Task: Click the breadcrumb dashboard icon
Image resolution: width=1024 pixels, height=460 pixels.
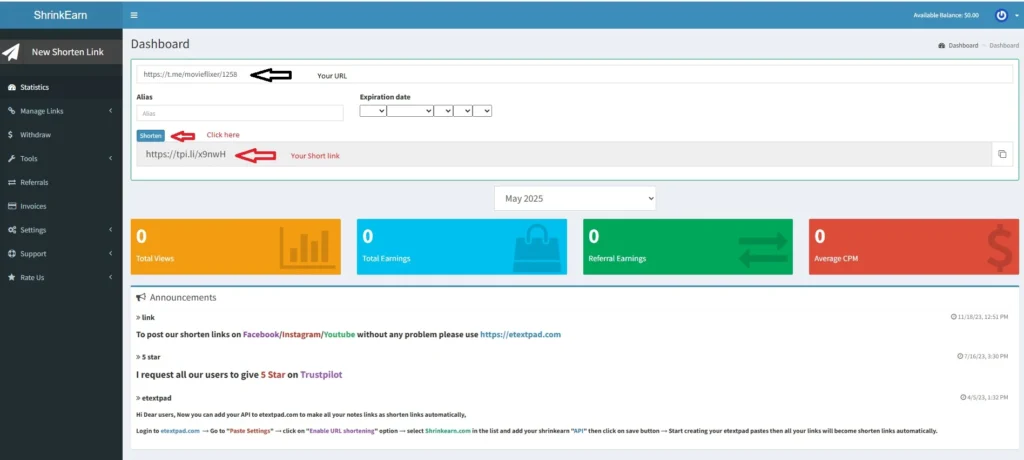Action: [x=942, y=46]
